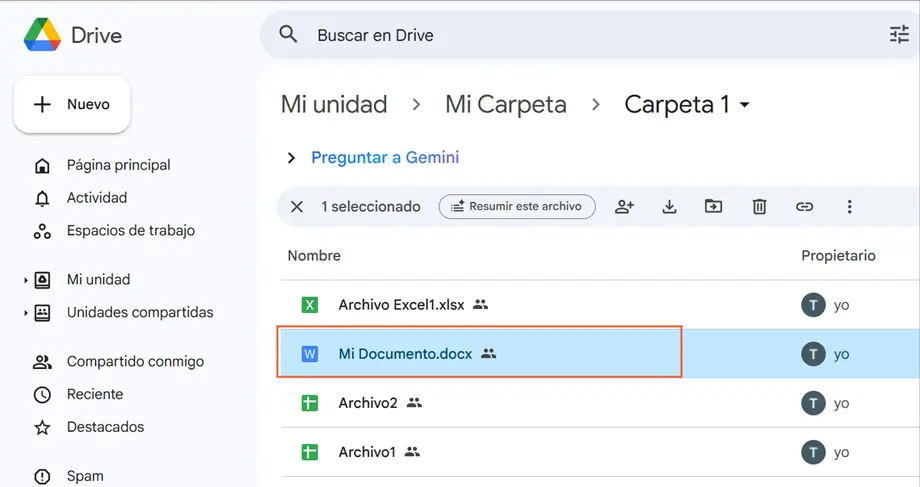Click the Actividad bell icon
This screenshot has width=920, height=487.
42,199
